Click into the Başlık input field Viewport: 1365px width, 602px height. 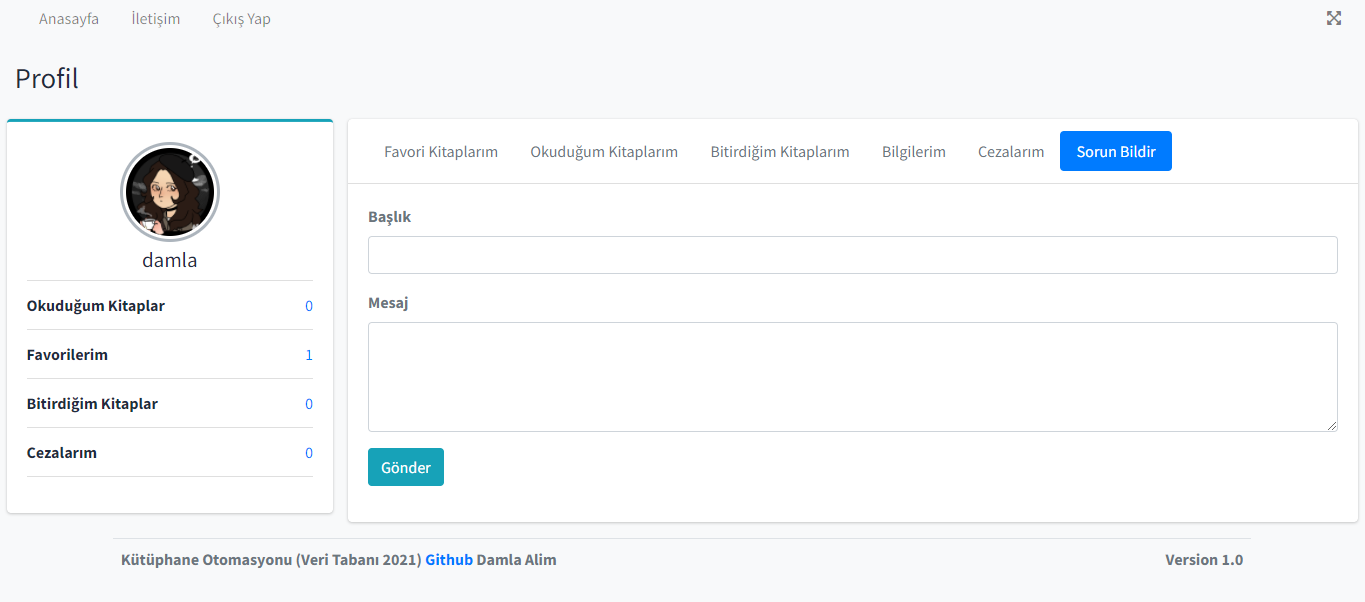(x=852, y=255)
